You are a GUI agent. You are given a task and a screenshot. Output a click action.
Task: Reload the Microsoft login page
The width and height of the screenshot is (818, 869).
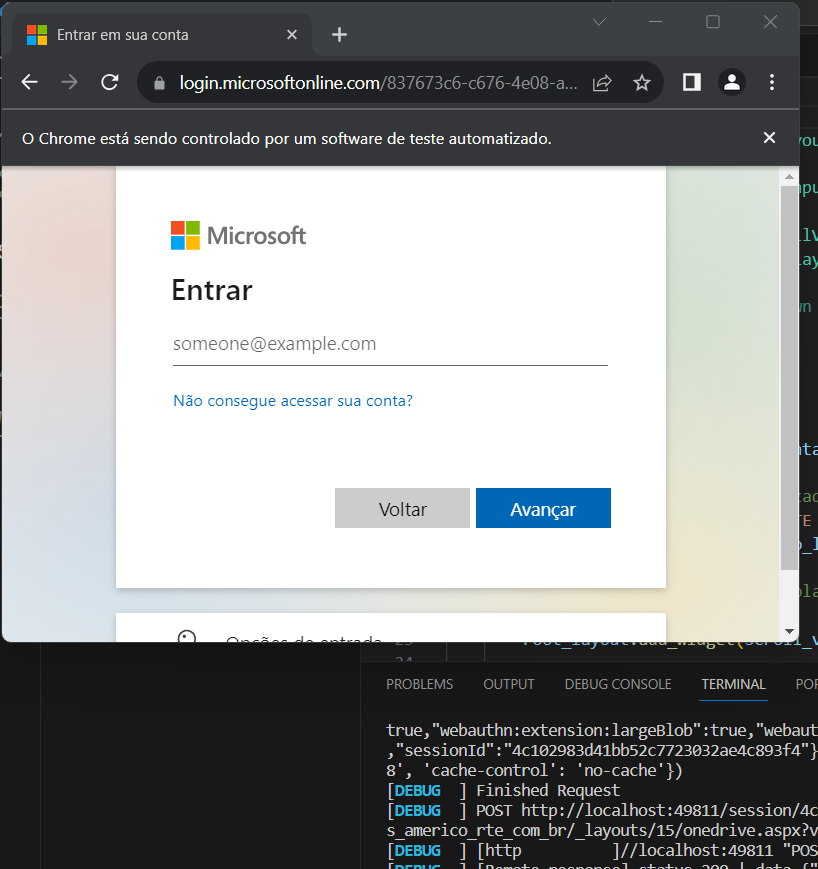(110, 83)
